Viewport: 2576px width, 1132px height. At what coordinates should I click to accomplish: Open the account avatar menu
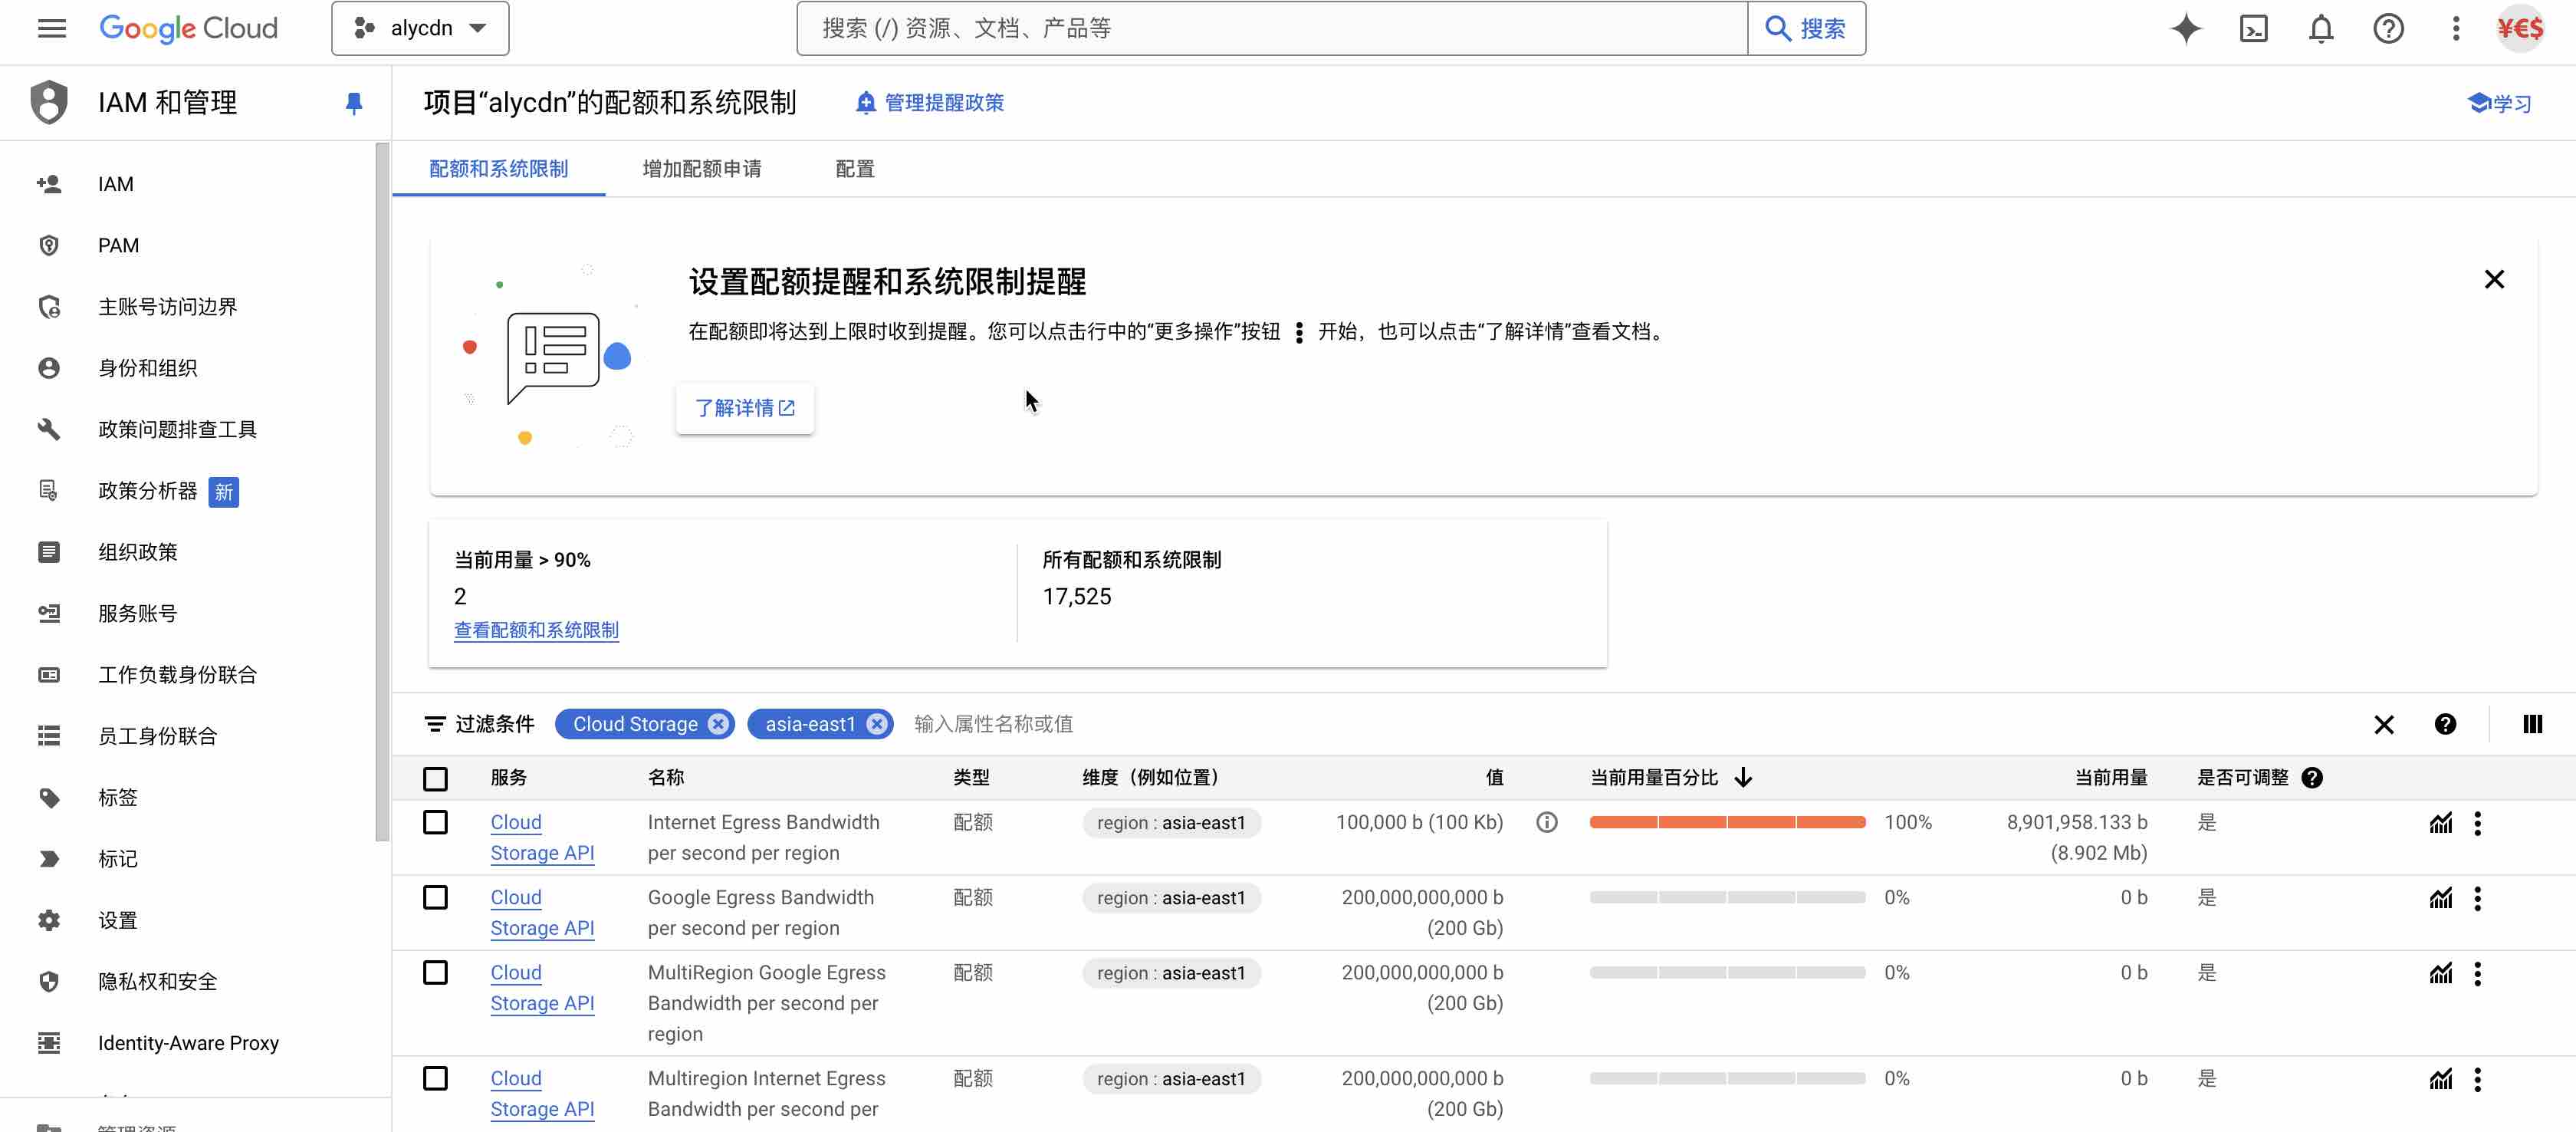tap(2520, 28)
